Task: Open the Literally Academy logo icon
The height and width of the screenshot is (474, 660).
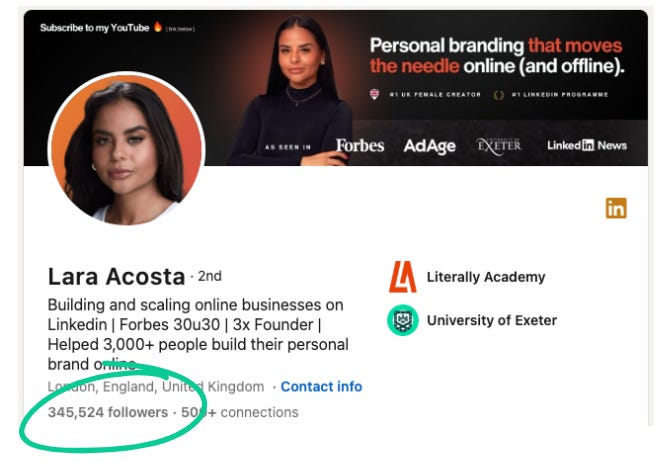Action: 402,277
